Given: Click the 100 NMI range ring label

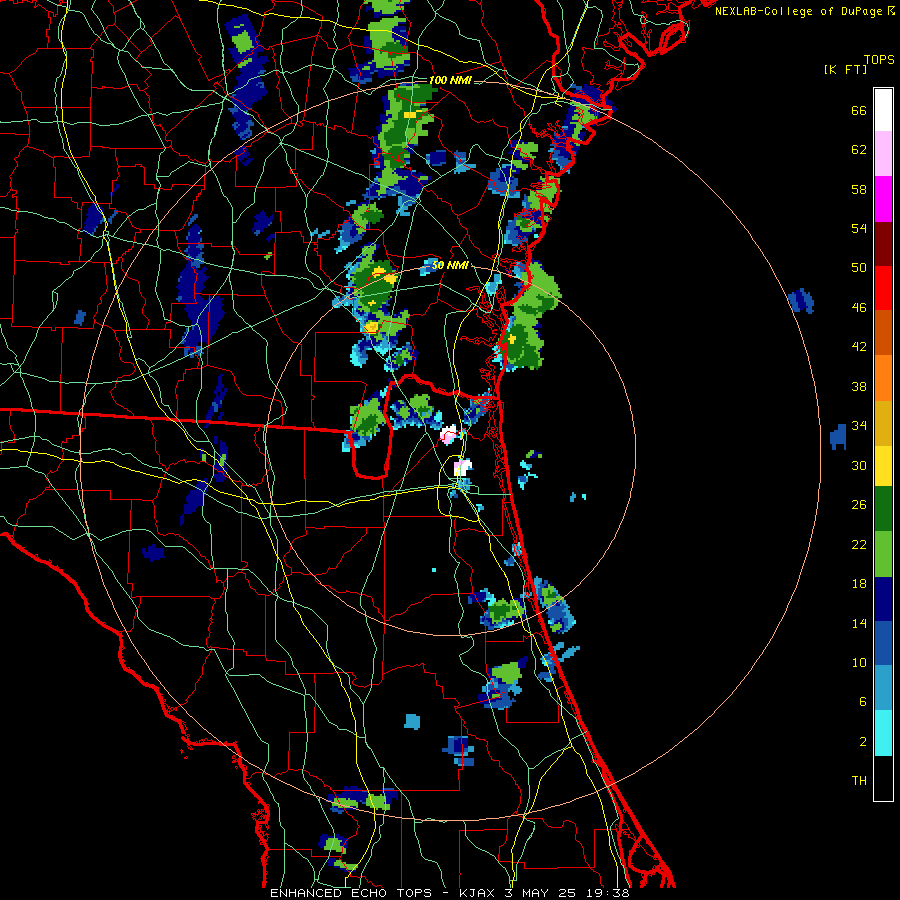Looking at the screenshot, I should coord(450,80).
